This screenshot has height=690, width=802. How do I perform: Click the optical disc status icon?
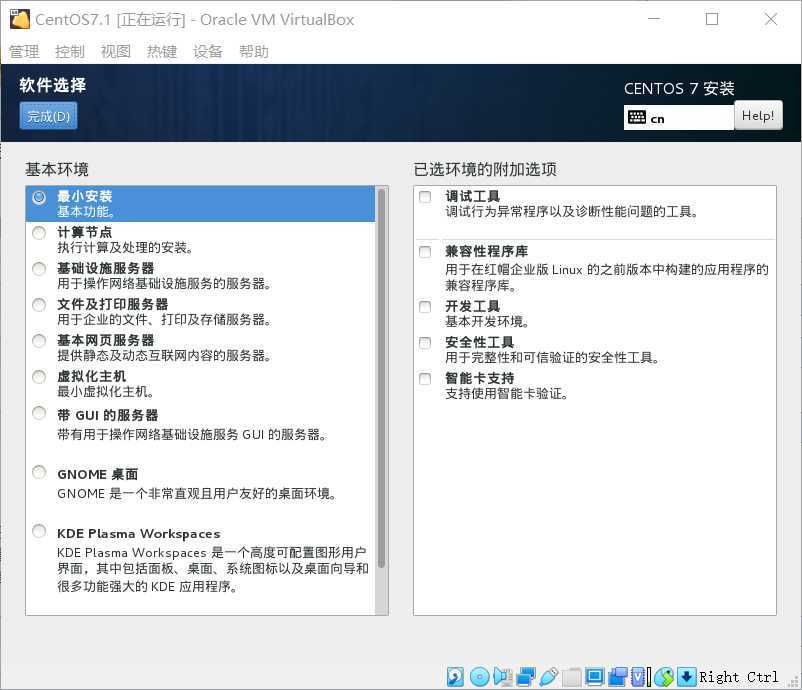click(x=479, y=677)
